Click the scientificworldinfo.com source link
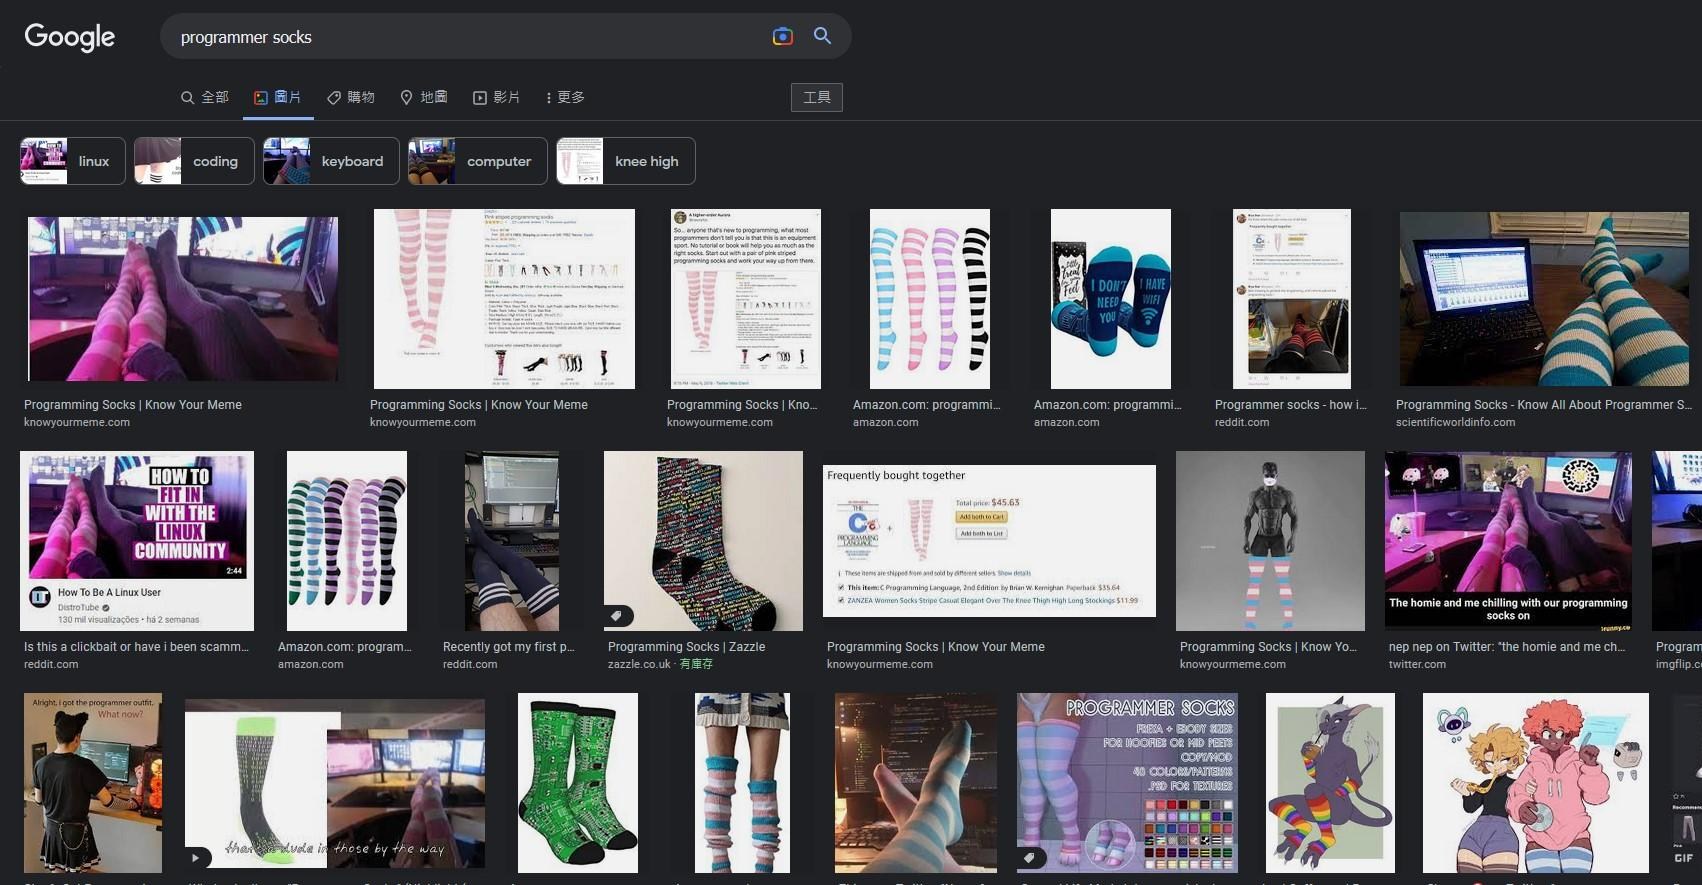This screenshot has height=885, width=1702. coord(1455,422)
